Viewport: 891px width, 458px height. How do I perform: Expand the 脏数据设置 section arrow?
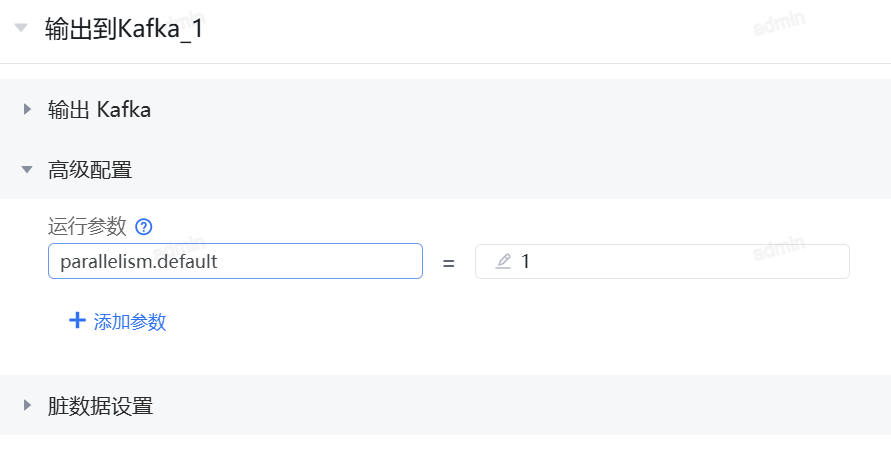tap(27, 406)
